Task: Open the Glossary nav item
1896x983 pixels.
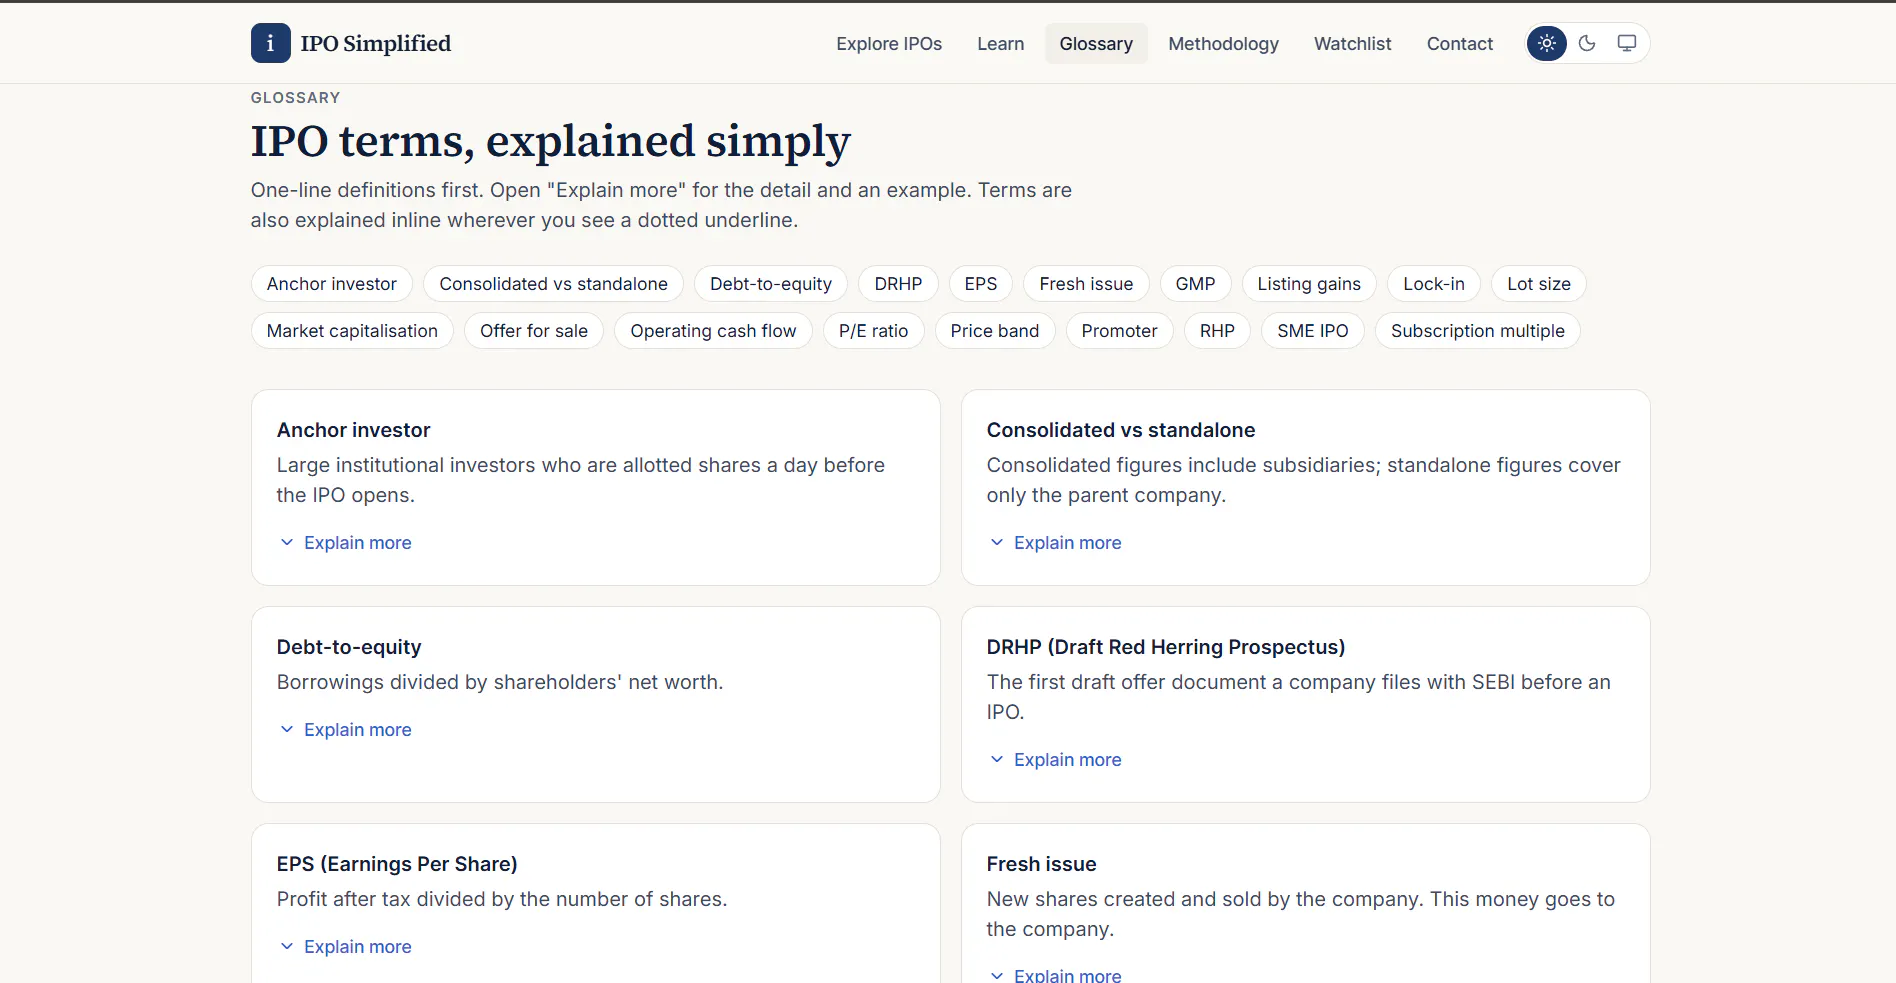Action: (x=1096, y=44)
